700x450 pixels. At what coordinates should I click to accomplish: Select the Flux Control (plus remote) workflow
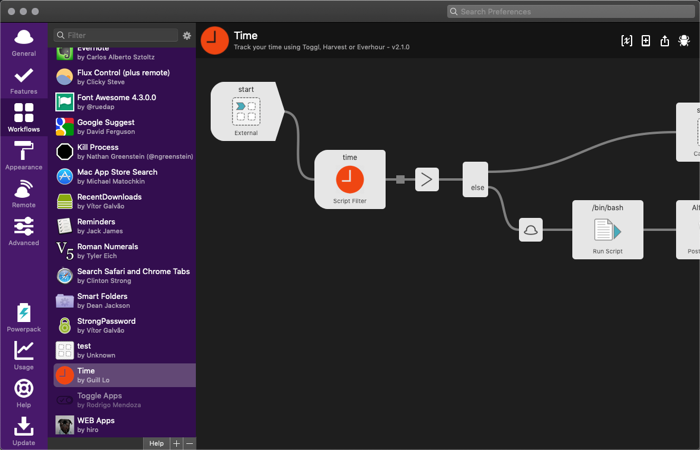click(125, 77)
